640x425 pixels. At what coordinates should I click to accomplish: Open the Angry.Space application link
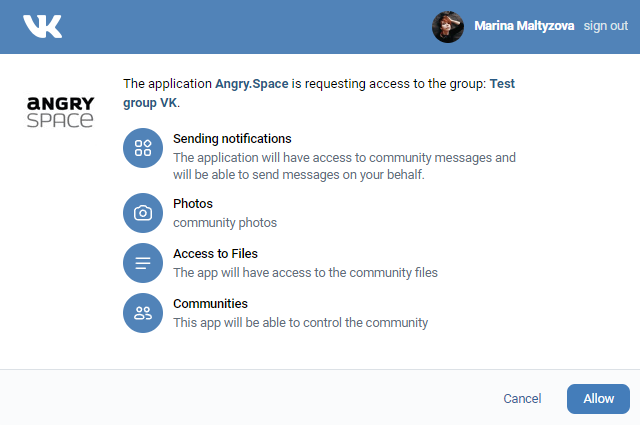pyautogui.click(x=252, y=84)
